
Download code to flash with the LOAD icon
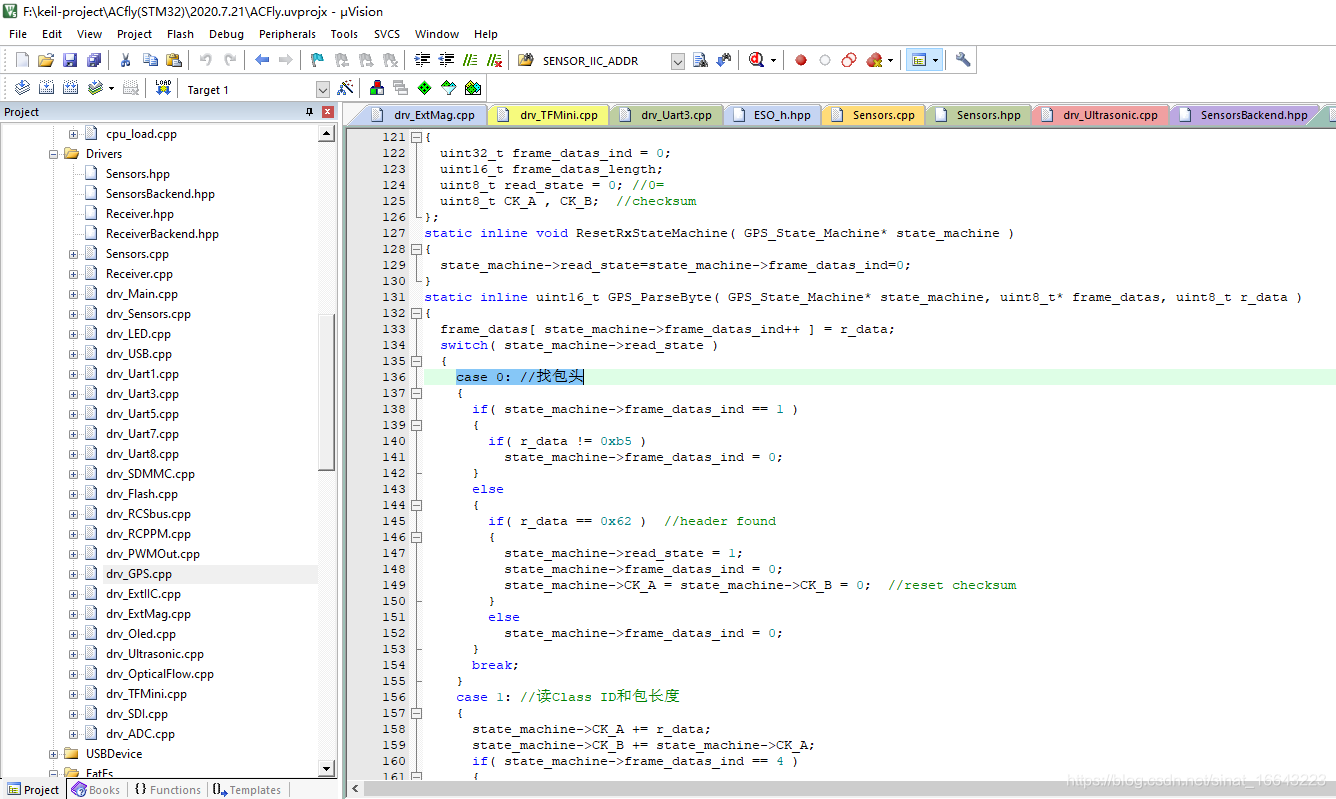(163, 88)
